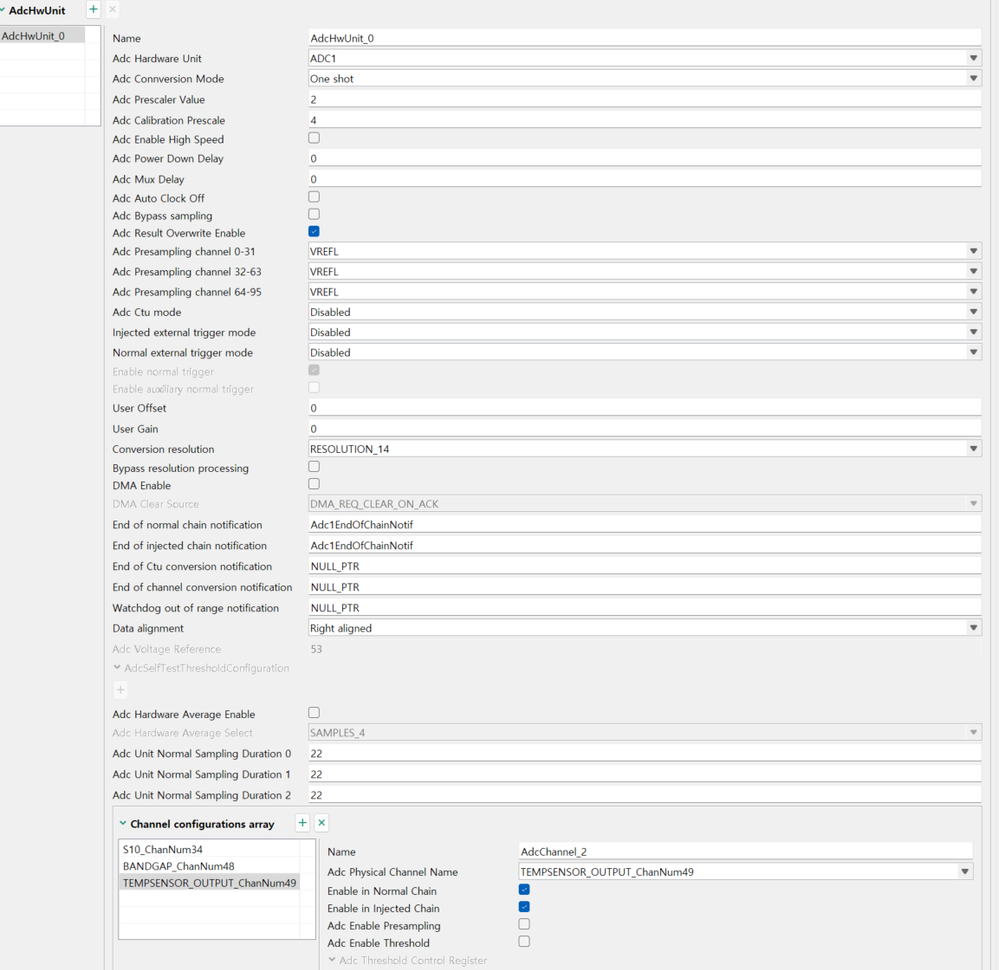Image resolution: width=999 pixels, height=970 pixels.
Task: Edit channel Name field AdcChannel_2
Action: (746, 851)
